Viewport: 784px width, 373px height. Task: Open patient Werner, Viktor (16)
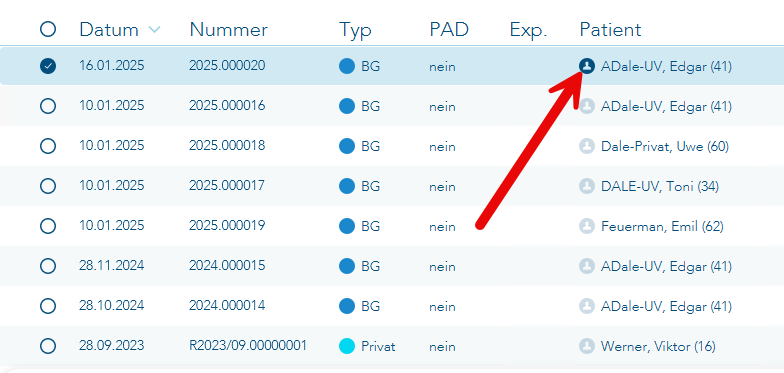658,346
